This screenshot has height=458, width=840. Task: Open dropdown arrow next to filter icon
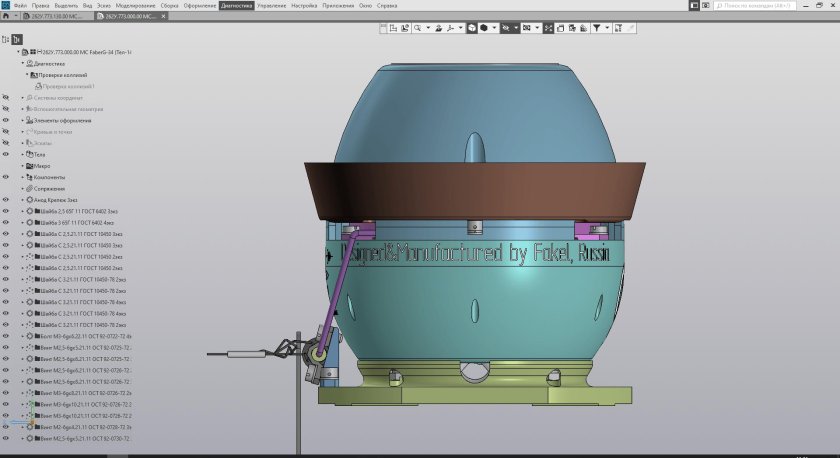tap(607, 28)
